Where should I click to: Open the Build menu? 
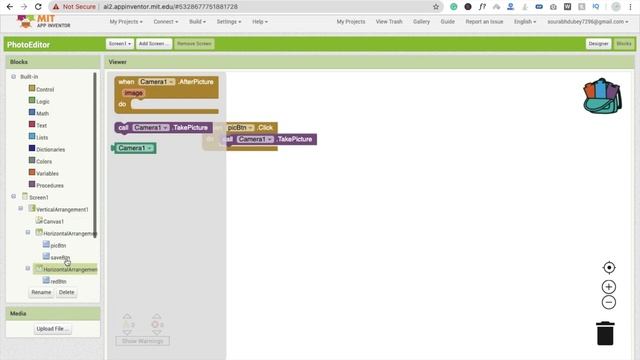[197, 22]
